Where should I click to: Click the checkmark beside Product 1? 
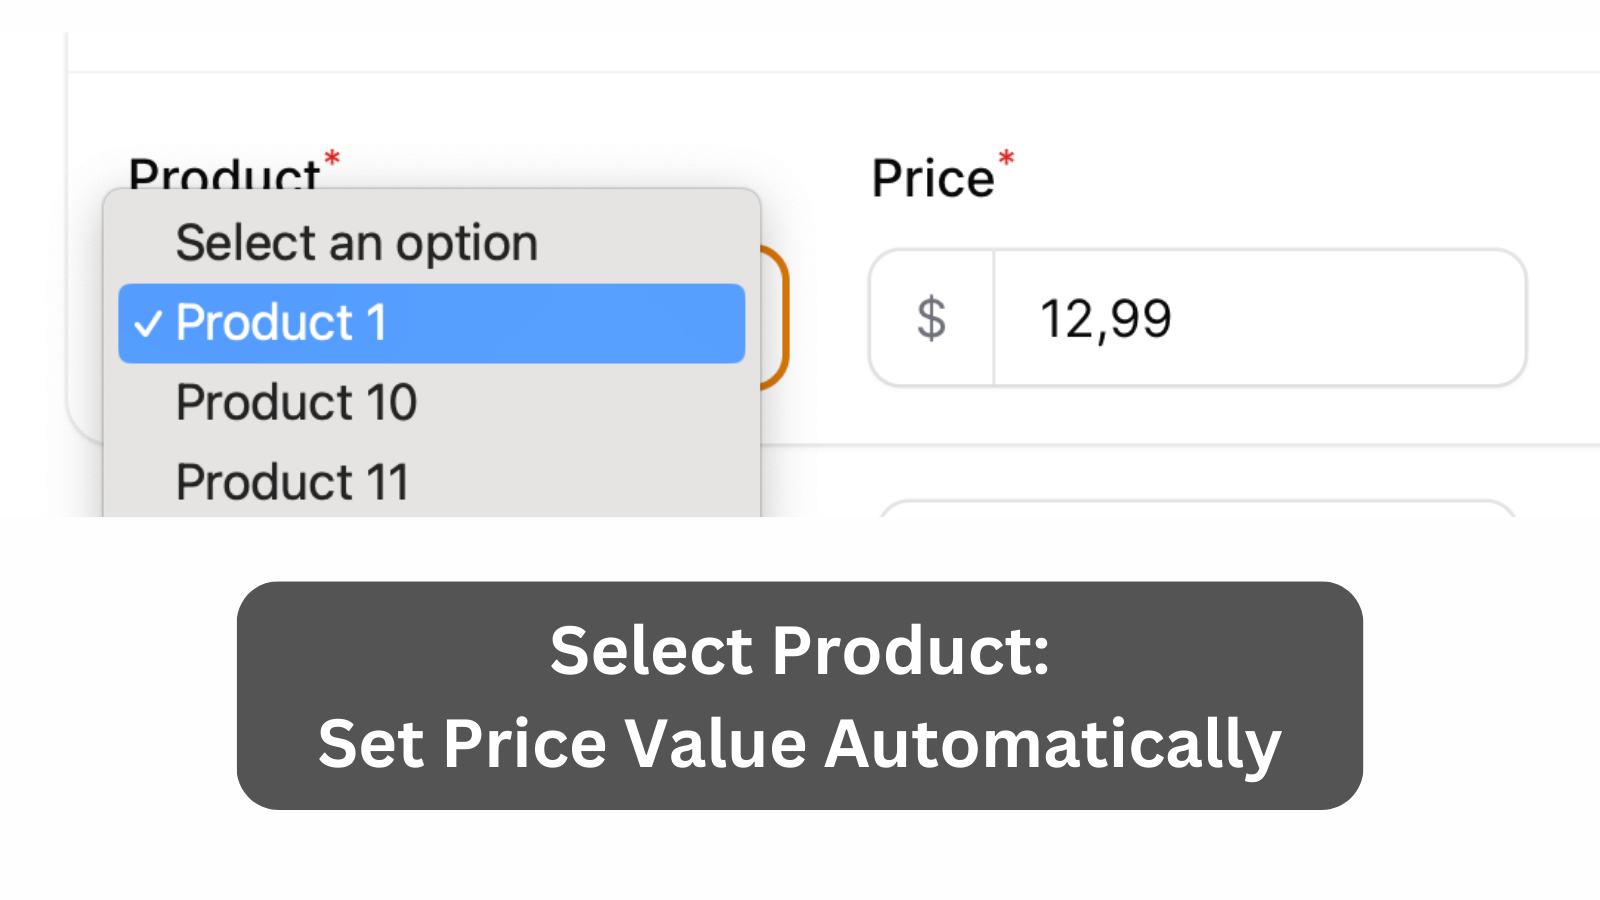pyautogui.click(x=148, y=324)
